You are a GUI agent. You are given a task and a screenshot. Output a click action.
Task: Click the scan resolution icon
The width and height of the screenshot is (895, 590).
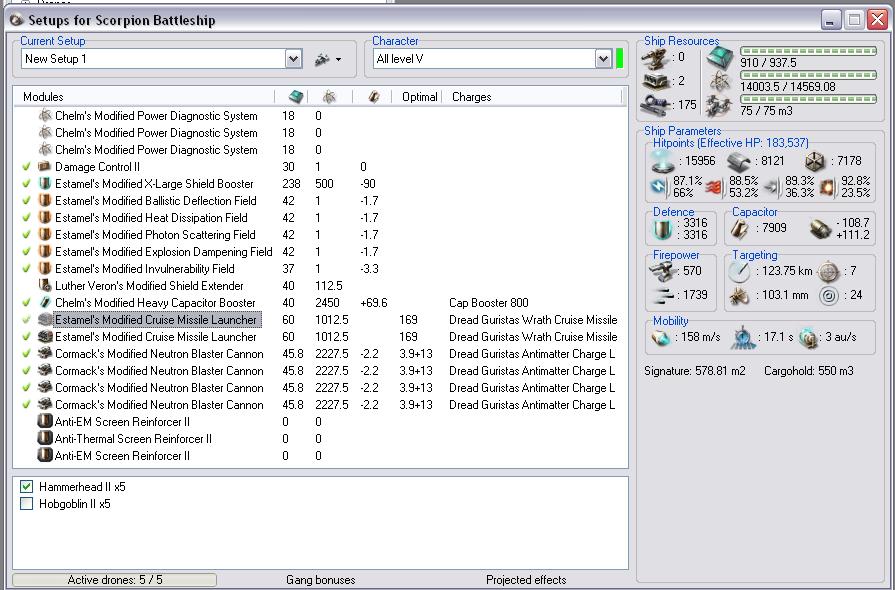point(740,296)
